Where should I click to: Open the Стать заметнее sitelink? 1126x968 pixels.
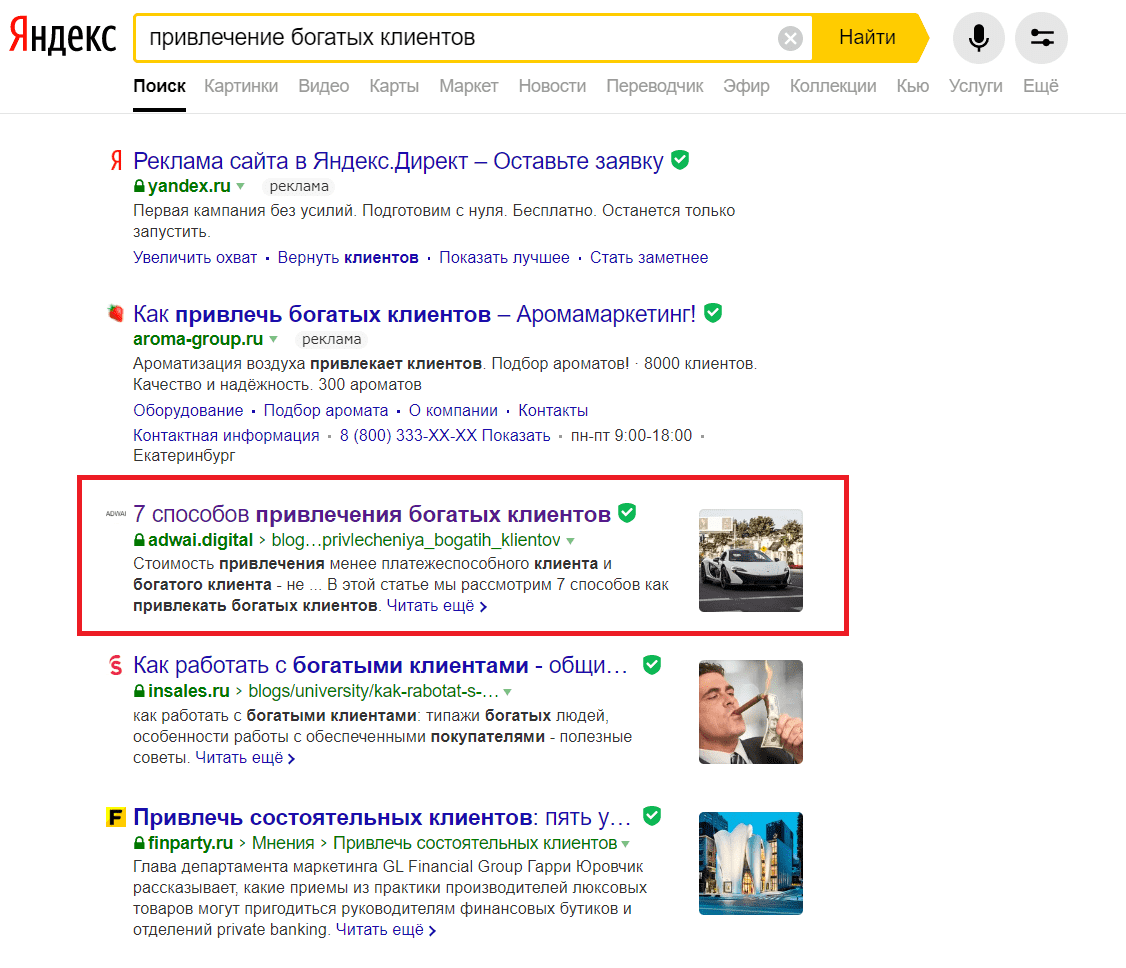pyautogui.click(x=648, y=257)
